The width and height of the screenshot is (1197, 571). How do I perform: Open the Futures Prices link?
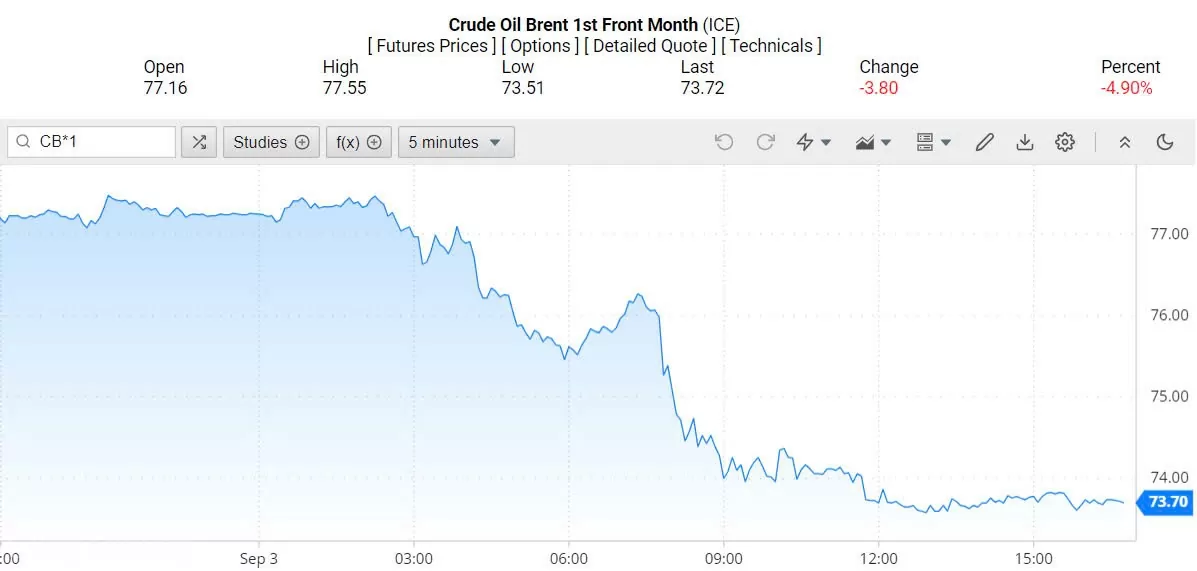click(x=431, y=46)
